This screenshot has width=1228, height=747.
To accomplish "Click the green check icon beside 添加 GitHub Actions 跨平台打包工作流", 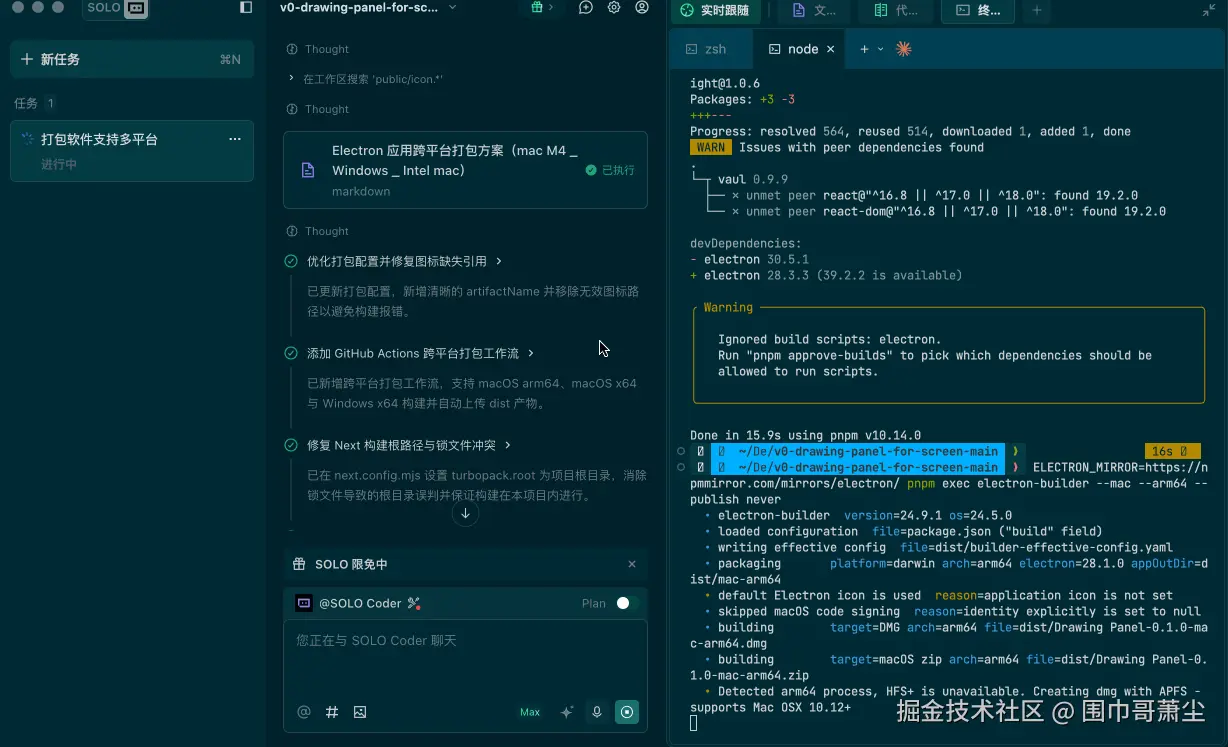I will click(291, 353).
